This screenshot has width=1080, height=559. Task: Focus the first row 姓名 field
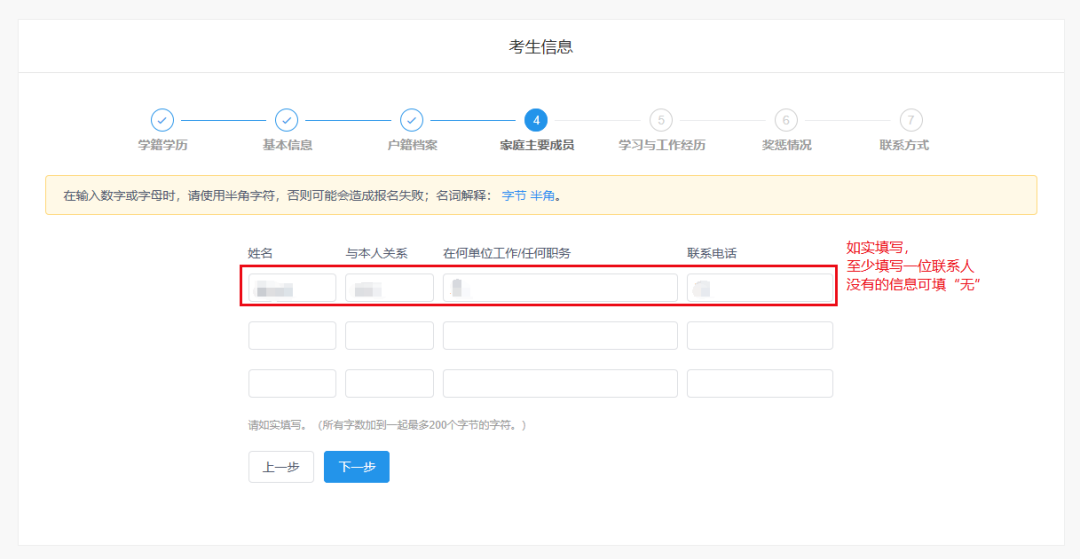292,288
